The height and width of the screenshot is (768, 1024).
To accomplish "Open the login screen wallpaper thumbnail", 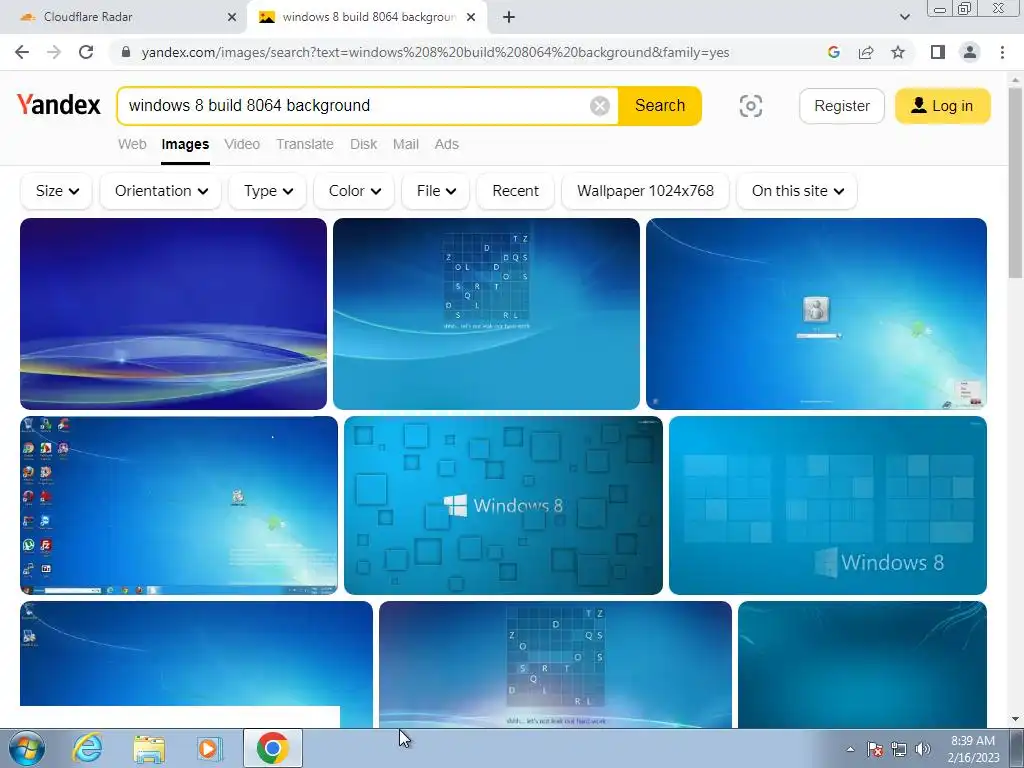I will (816, 313).
